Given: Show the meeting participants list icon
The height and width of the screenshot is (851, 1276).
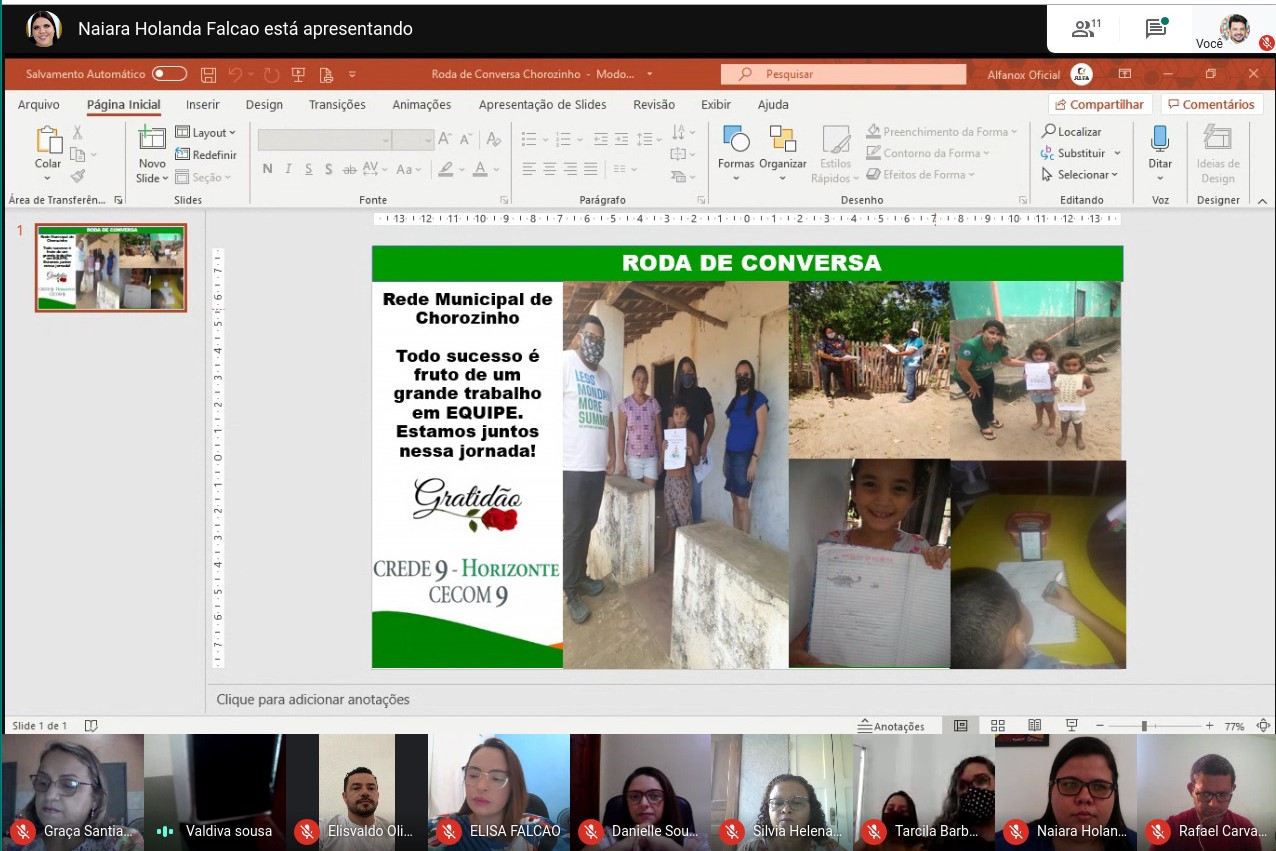Looking at the screenshot, I should pyautogui.click(x=1085, y=28).
